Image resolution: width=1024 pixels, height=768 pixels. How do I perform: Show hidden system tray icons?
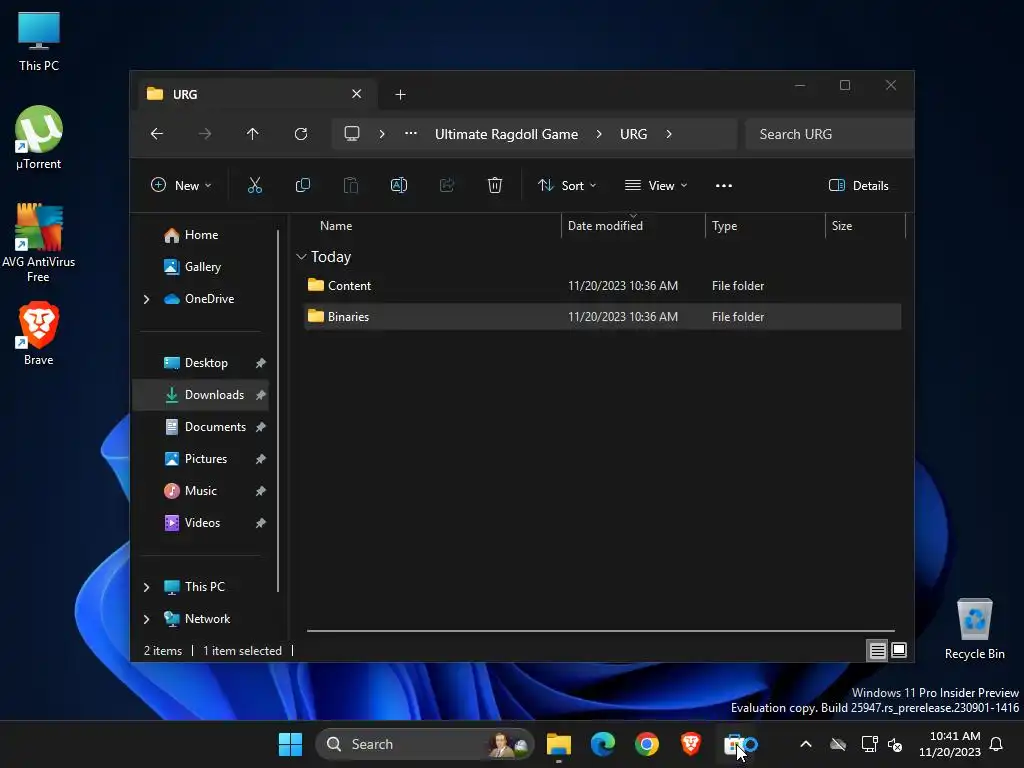click(x=806, y=744)
